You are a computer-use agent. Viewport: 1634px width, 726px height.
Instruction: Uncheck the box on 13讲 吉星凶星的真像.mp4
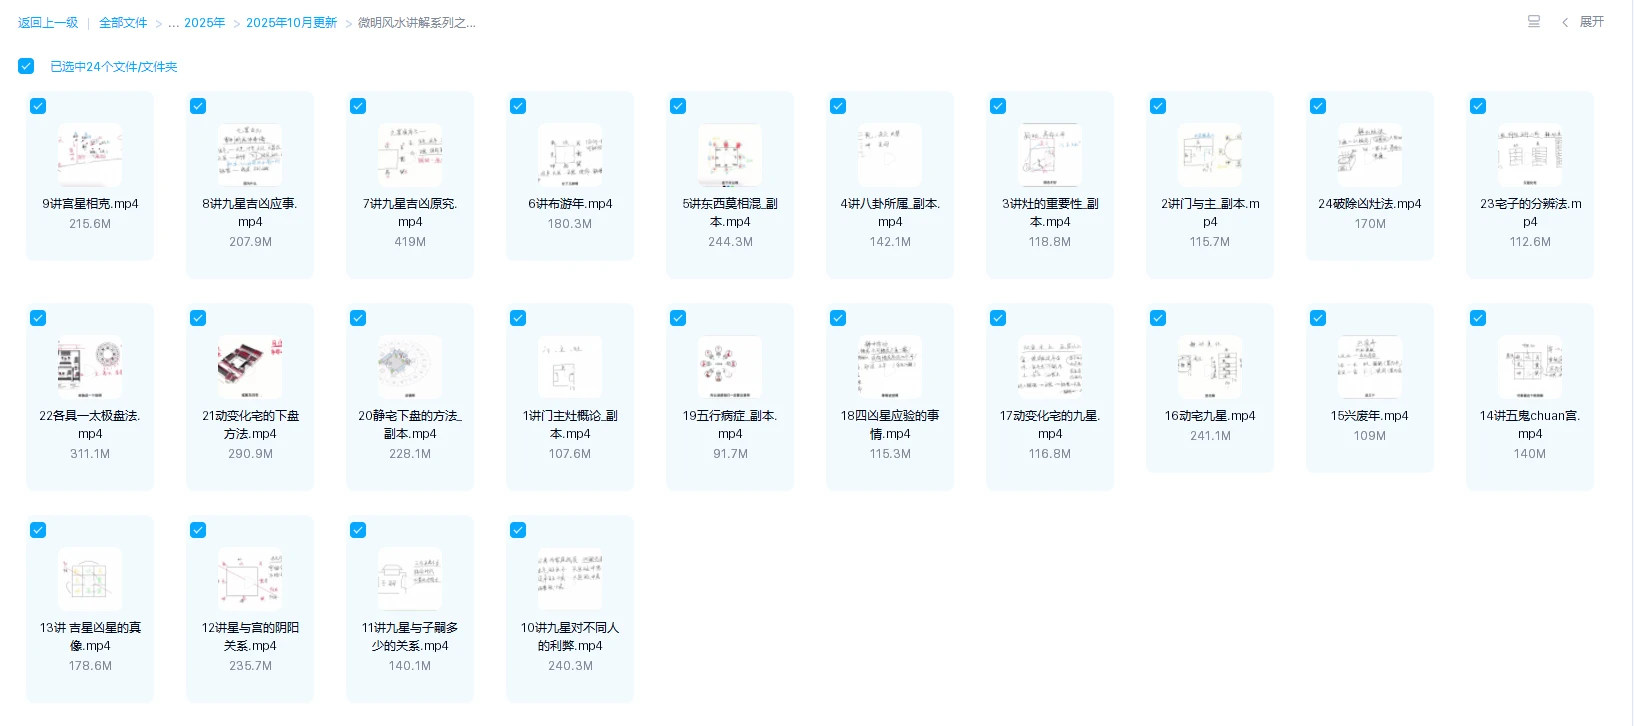coord(38,530)
